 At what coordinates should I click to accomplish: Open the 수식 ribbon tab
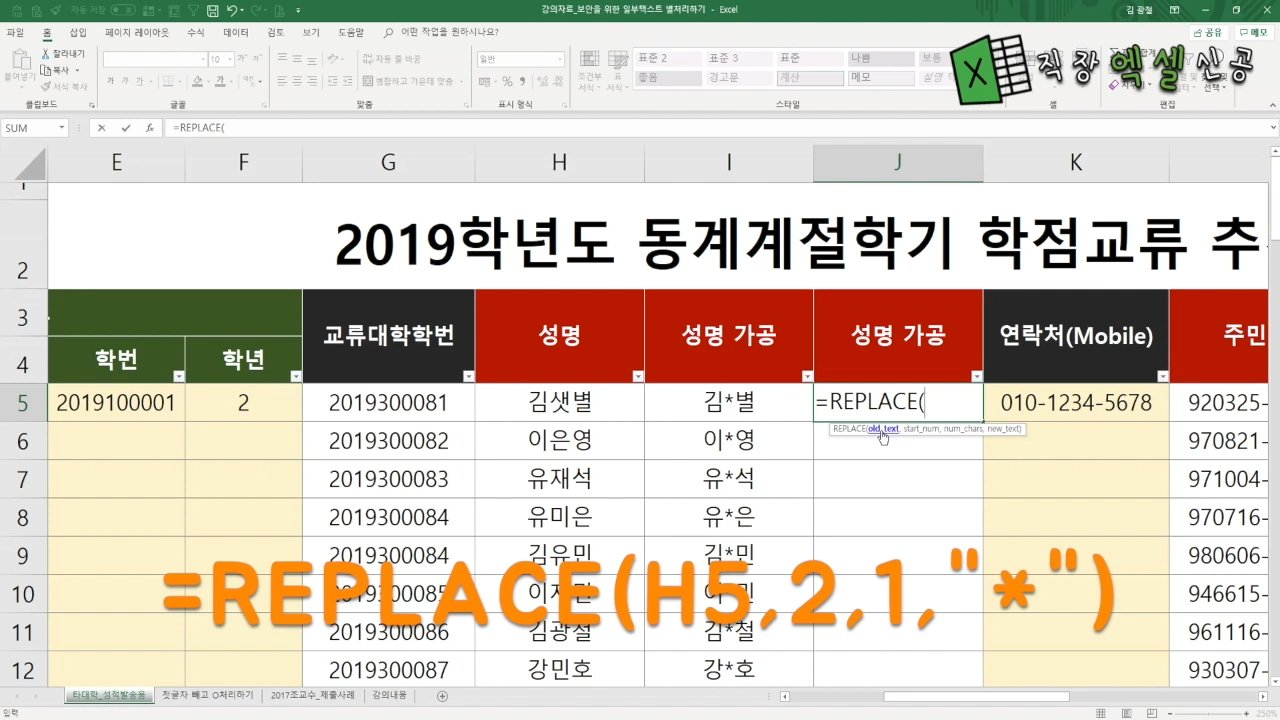[x=196, y=32]
